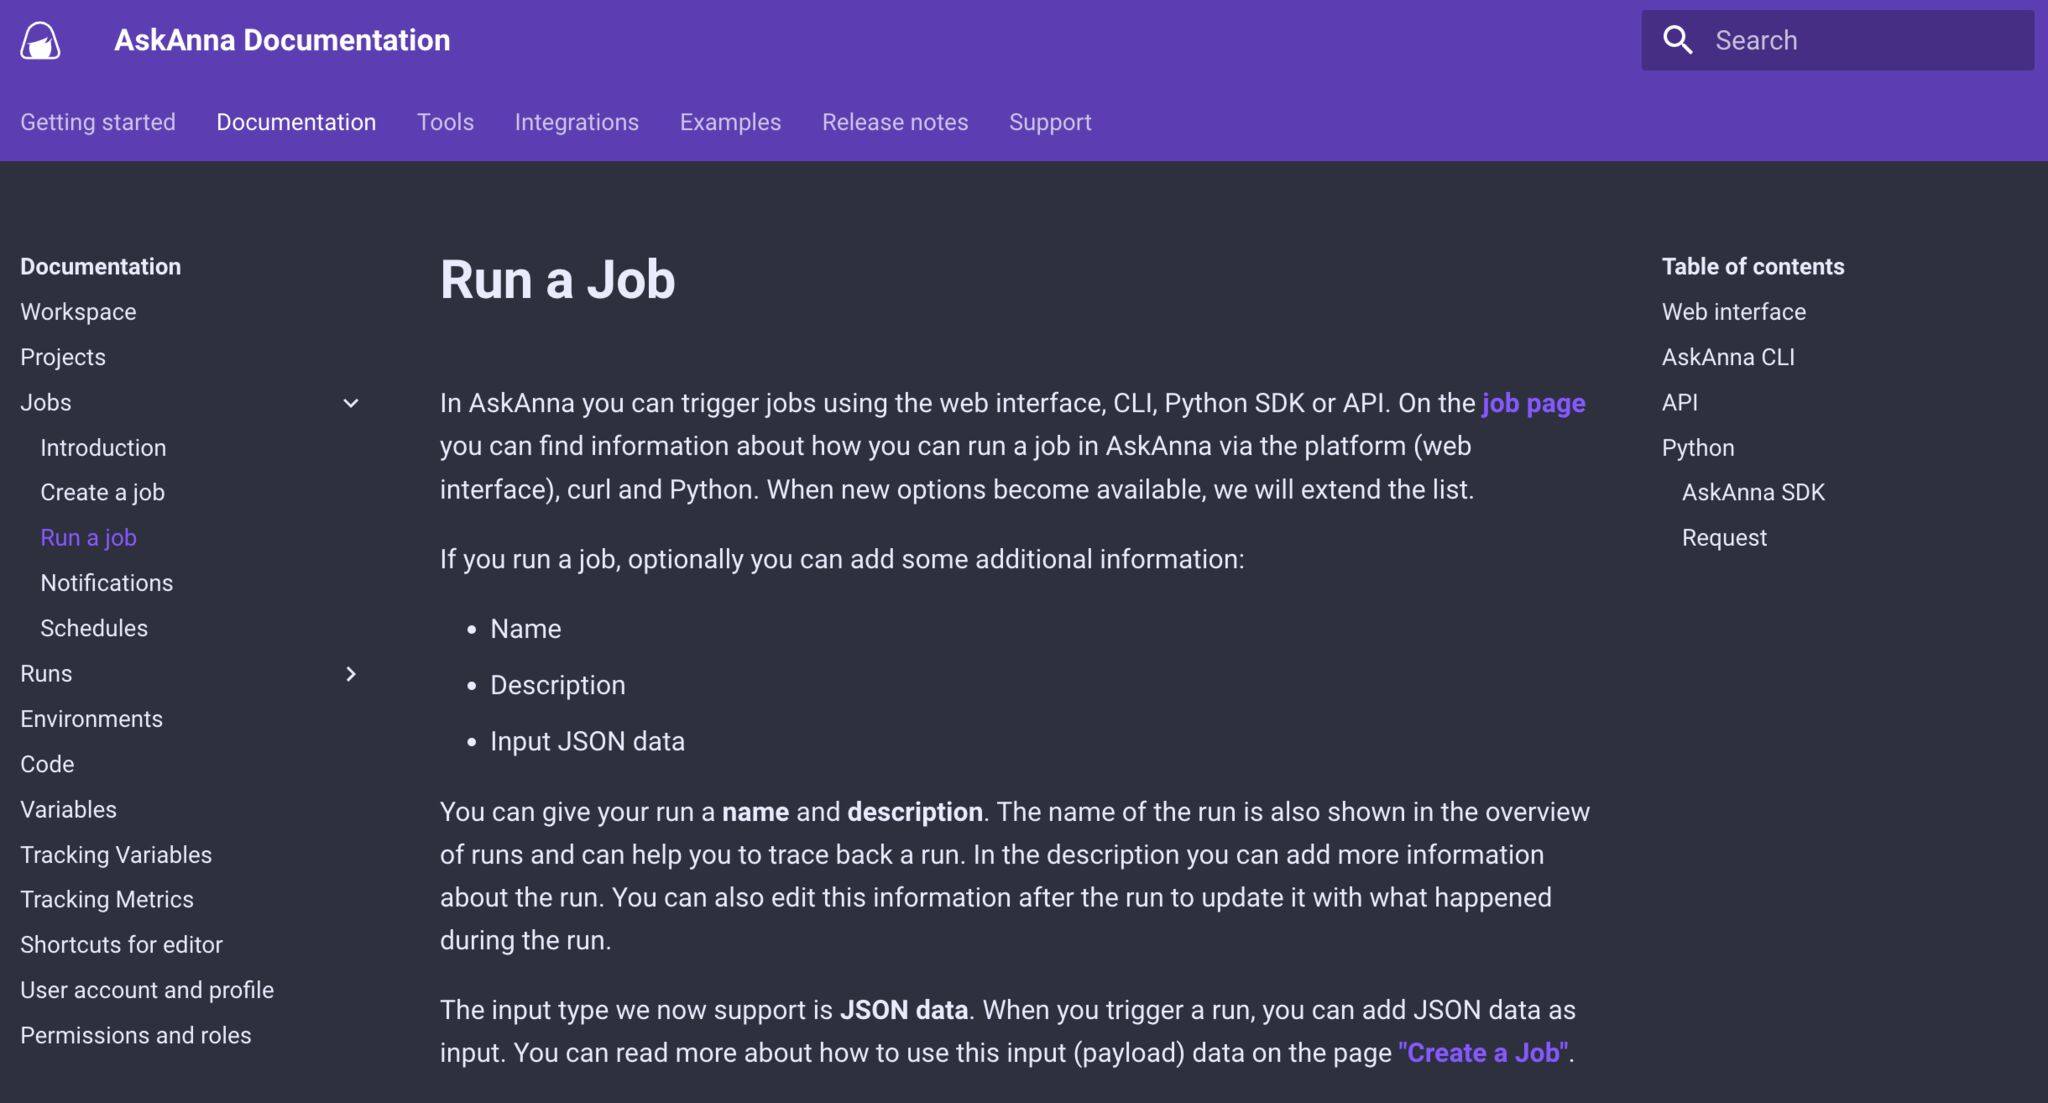The height and width of the screenshot is (1103, 2048).
Task: Jump to the Request section in contents
Action: click(1723, 537)
